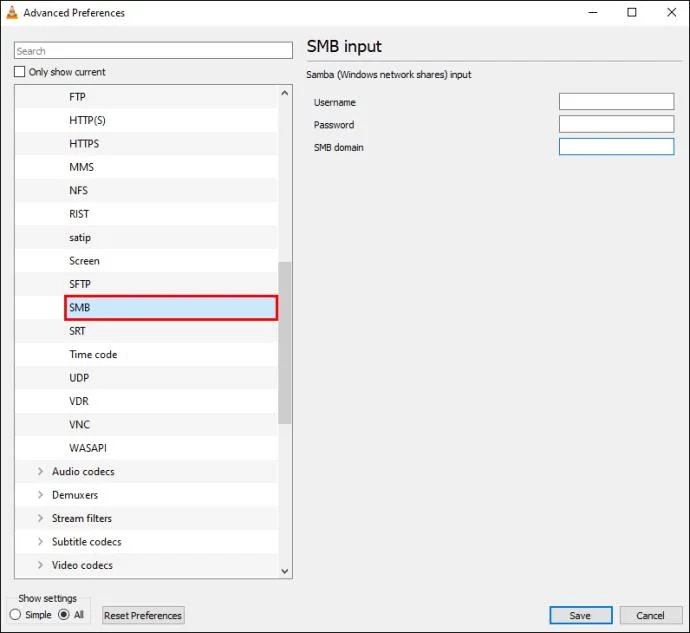The width and height of the screenshot is (690, 633).
Task: Focus the Username input box
Action: 616,102
